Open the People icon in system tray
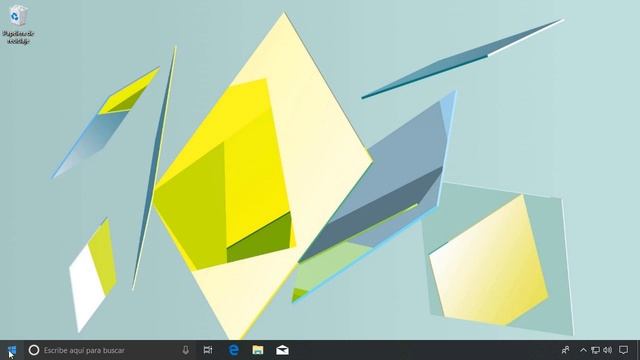Screen dimensions: 640x360 pos(565,350)
